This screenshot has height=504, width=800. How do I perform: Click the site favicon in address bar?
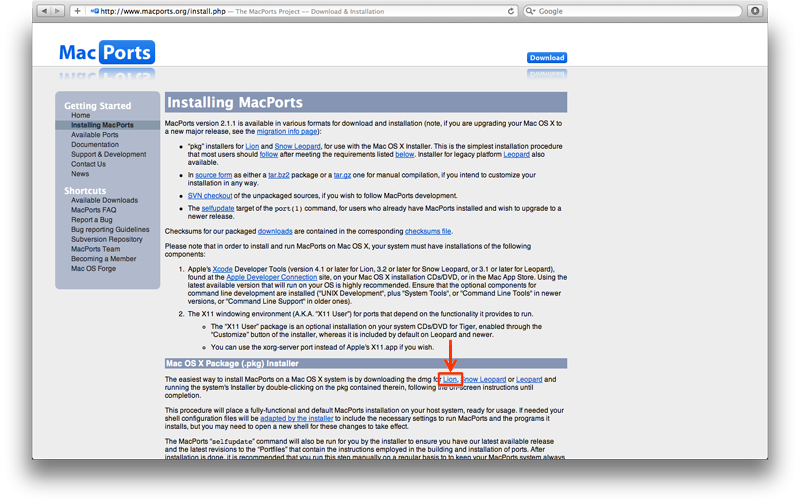click(95, 11)
